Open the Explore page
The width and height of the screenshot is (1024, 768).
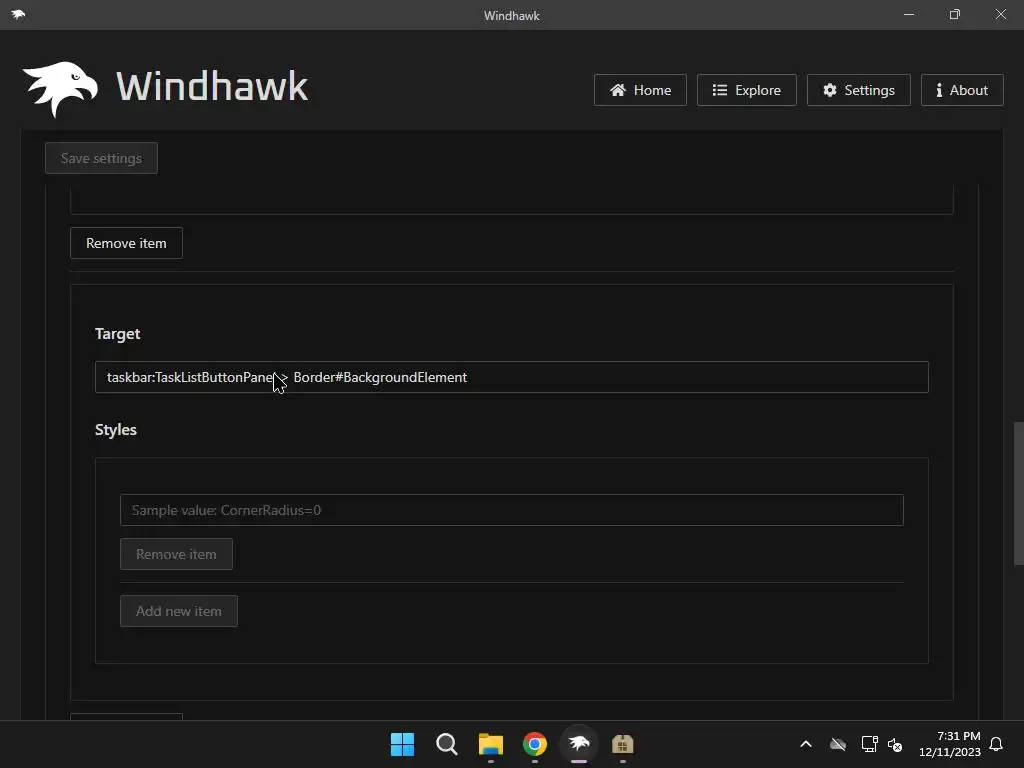[746, 90]
